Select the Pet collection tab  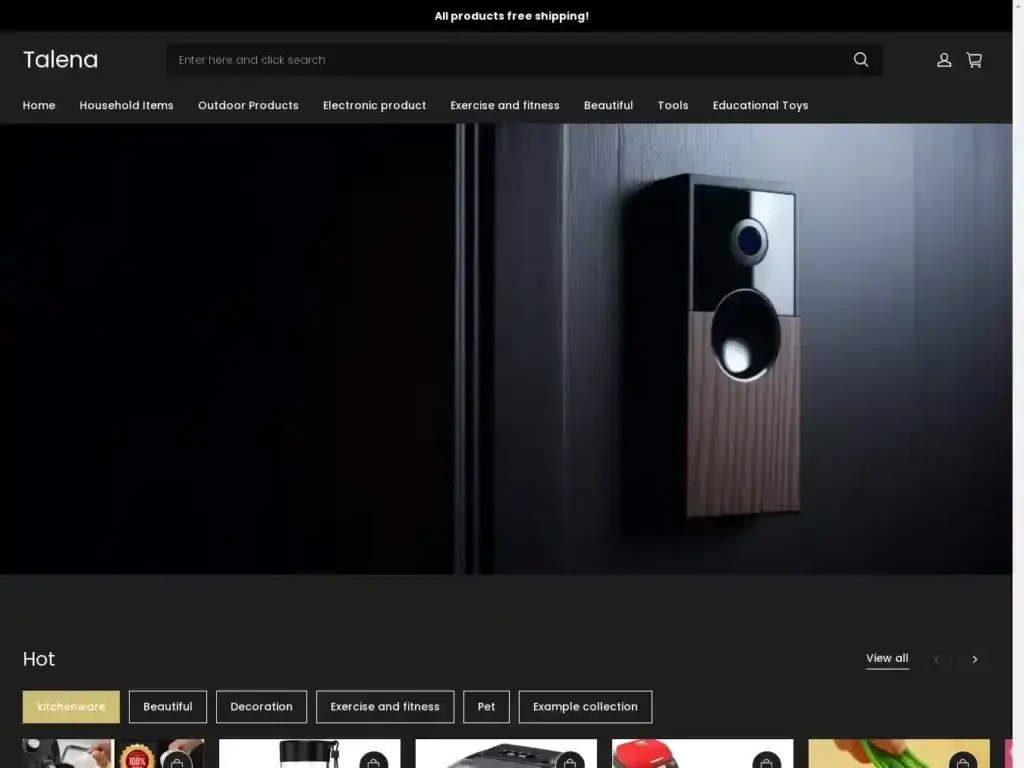click(x=486, y=706)
